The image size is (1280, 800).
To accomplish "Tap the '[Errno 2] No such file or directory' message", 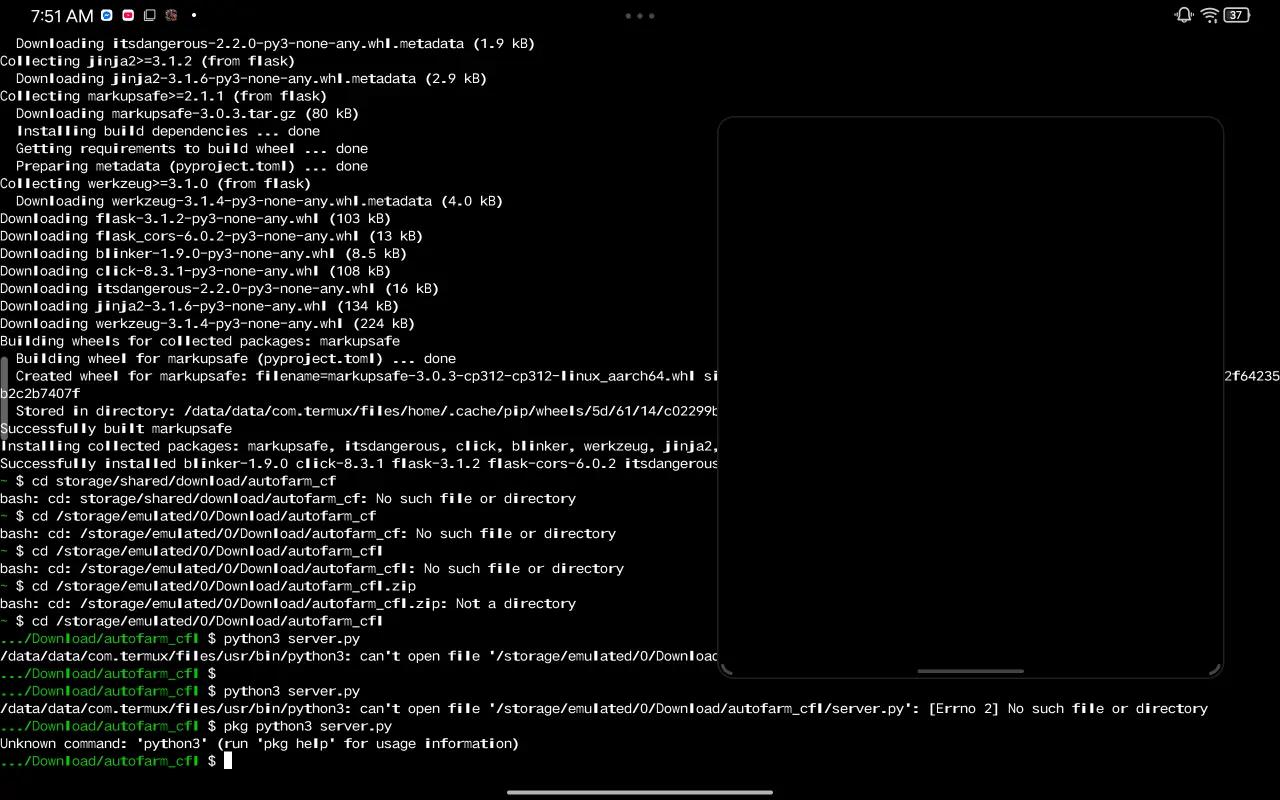I will (1068, 709).
